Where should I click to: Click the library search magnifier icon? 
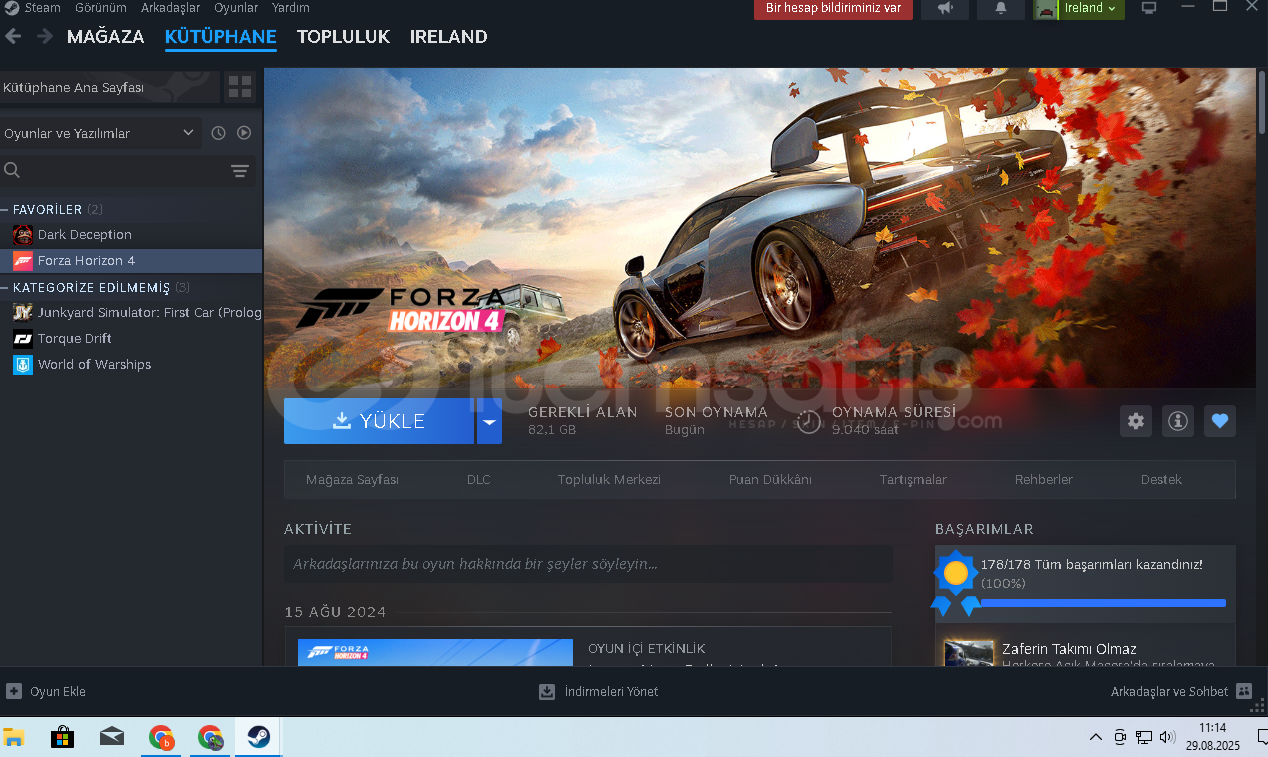[12, 170]
